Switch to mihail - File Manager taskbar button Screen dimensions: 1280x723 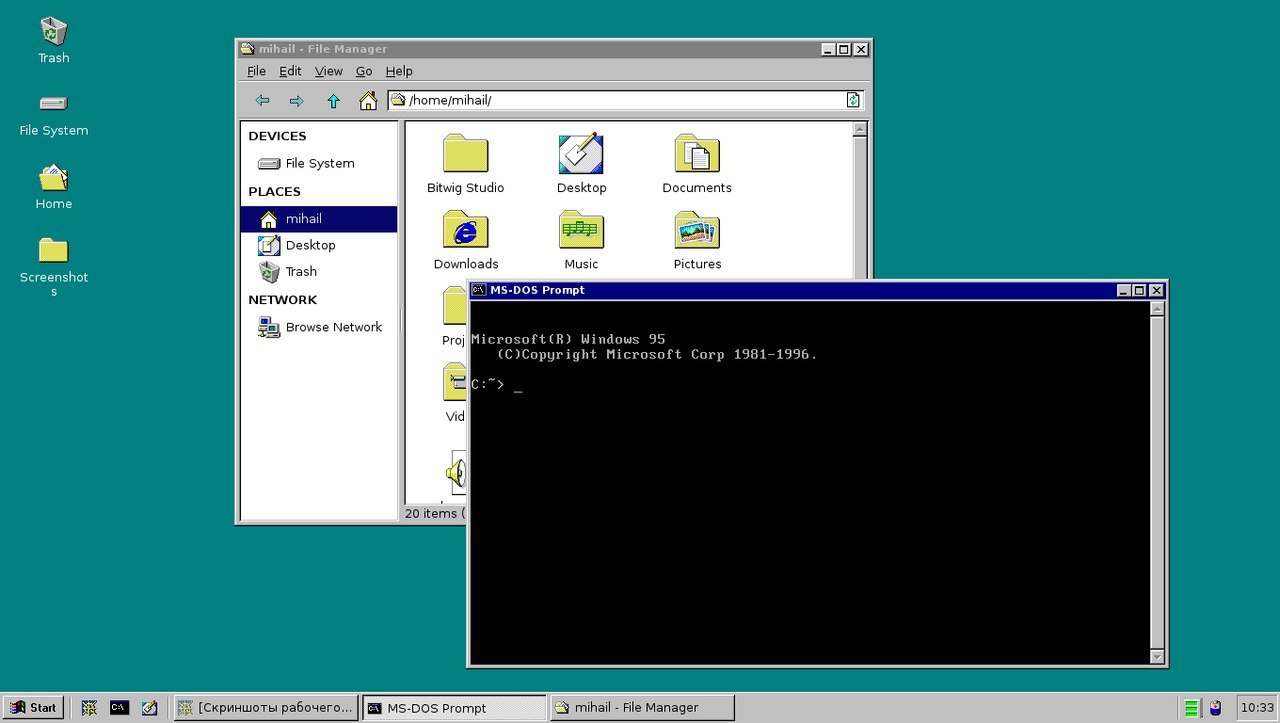click(642, 707)
